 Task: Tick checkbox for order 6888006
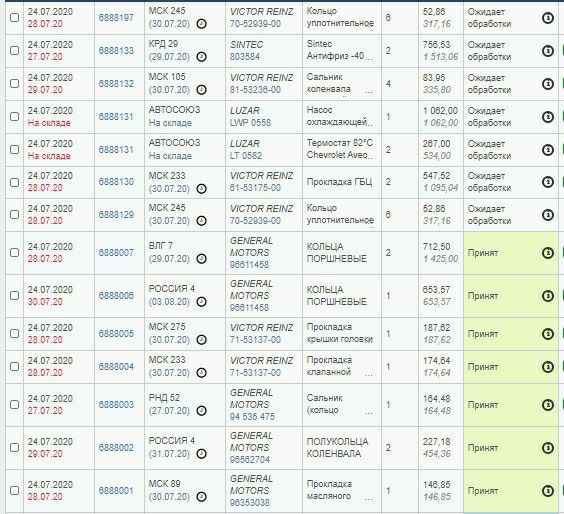point(14,295)
